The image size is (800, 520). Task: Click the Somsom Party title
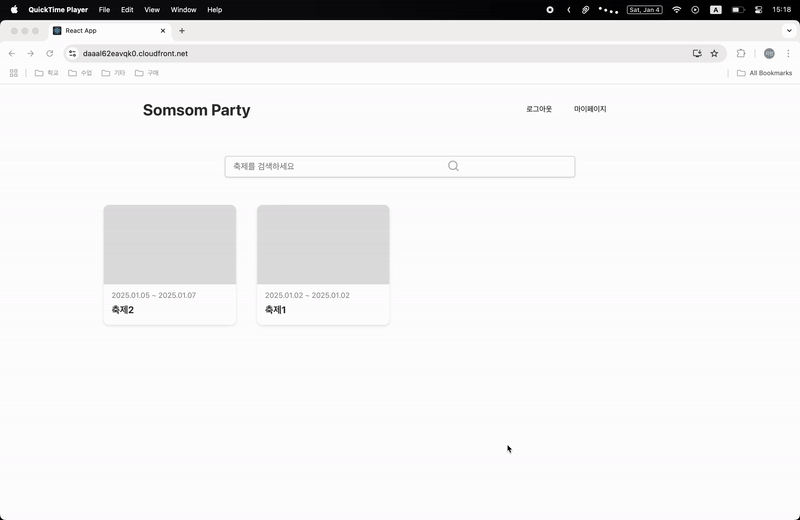196,110
